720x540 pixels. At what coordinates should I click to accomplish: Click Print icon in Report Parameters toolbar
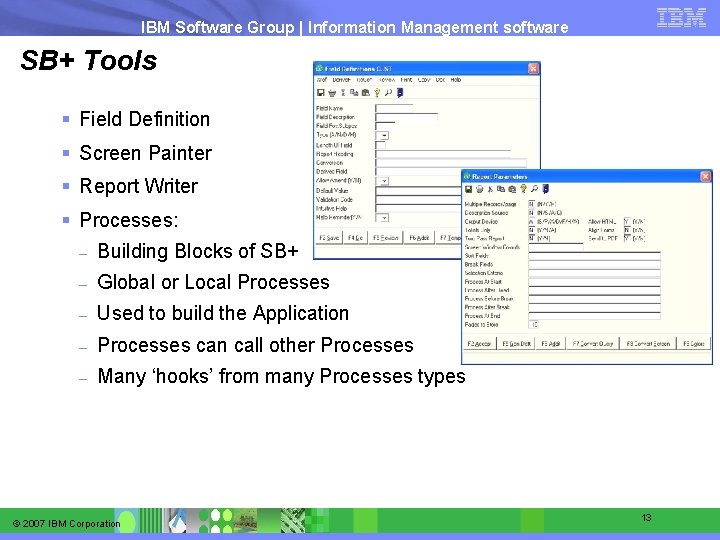(479, 189)
